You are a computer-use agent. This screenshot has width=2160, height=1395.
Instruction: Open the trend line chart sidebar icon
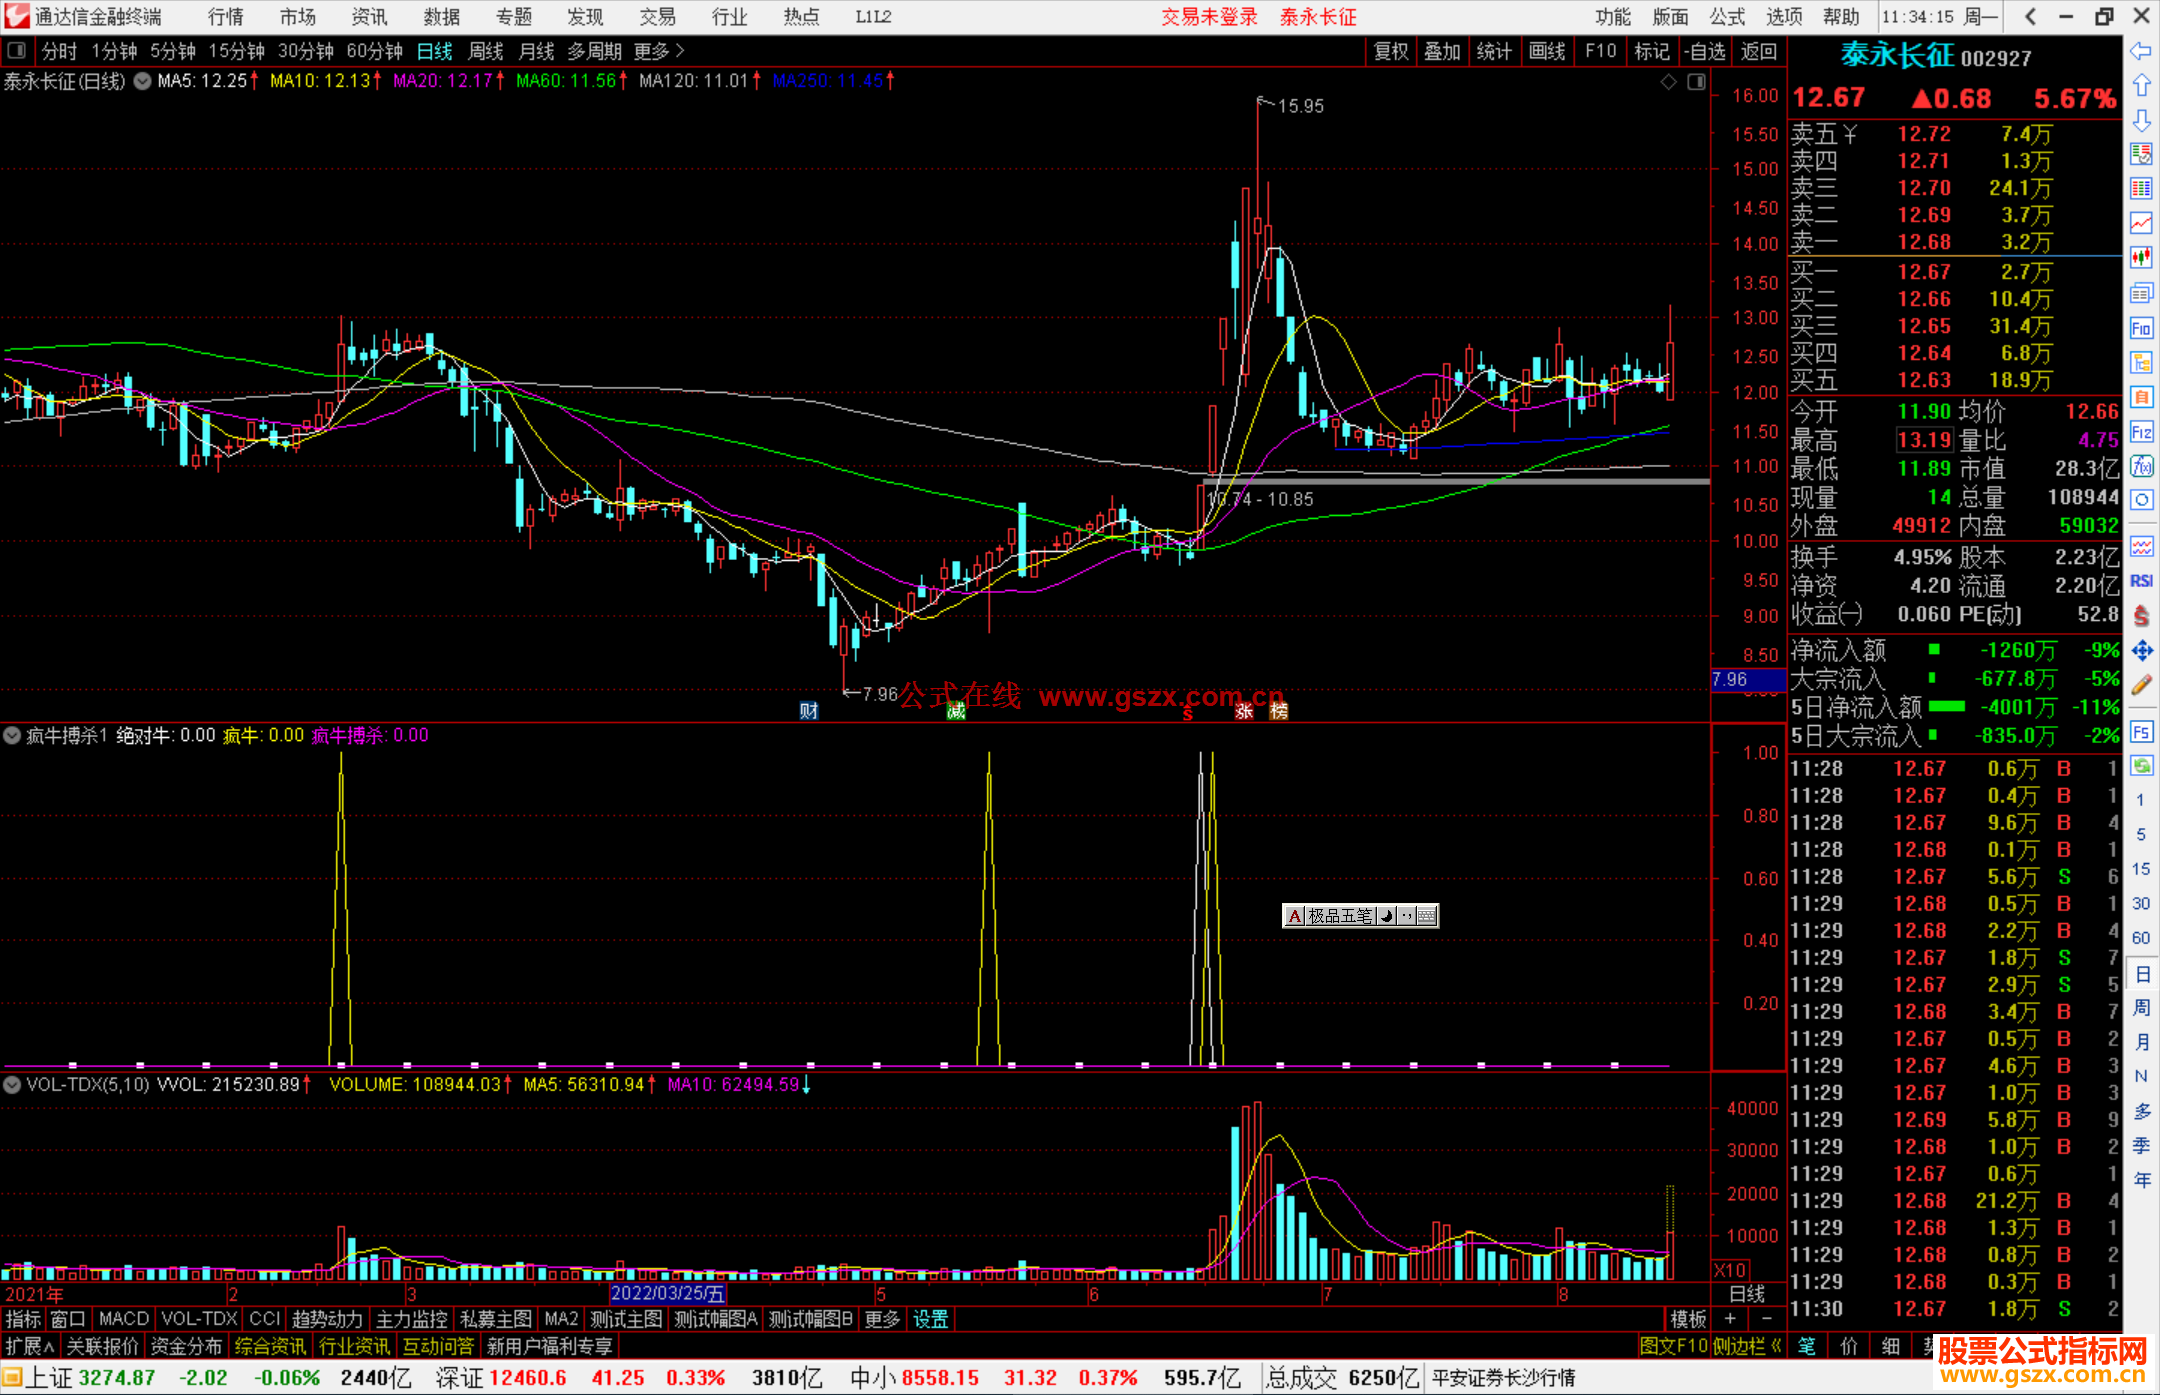pos(2141,223)
